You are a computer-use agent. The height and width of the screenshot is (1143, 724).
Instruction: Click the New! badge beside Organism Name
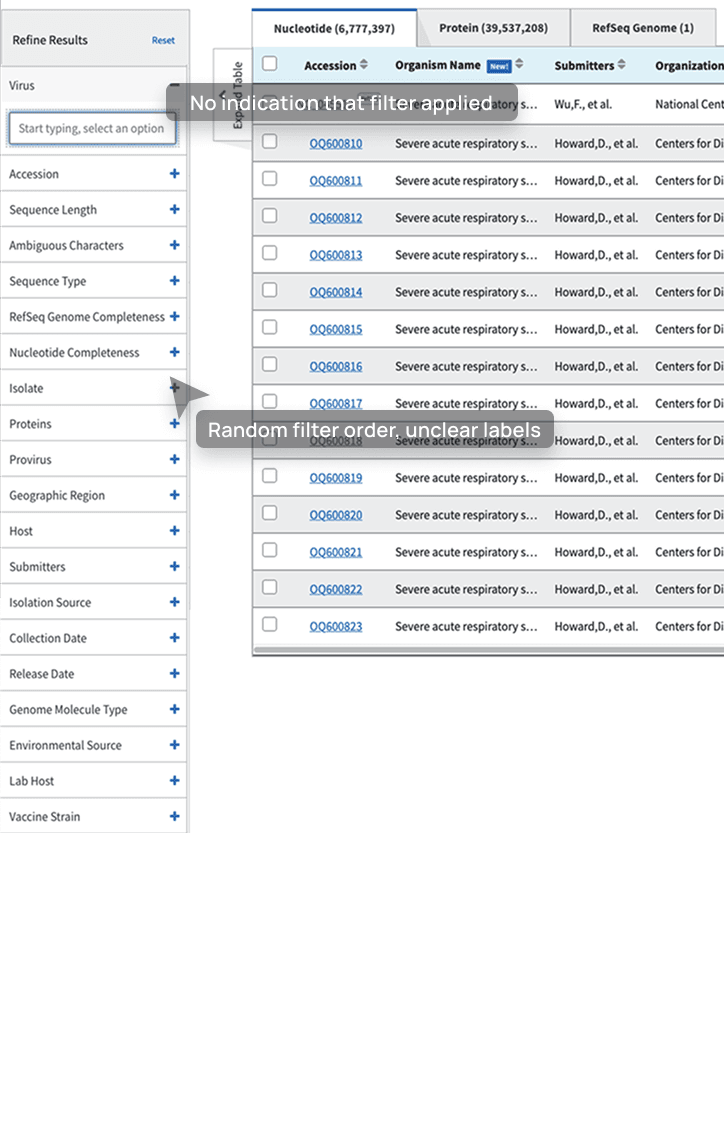499,66
